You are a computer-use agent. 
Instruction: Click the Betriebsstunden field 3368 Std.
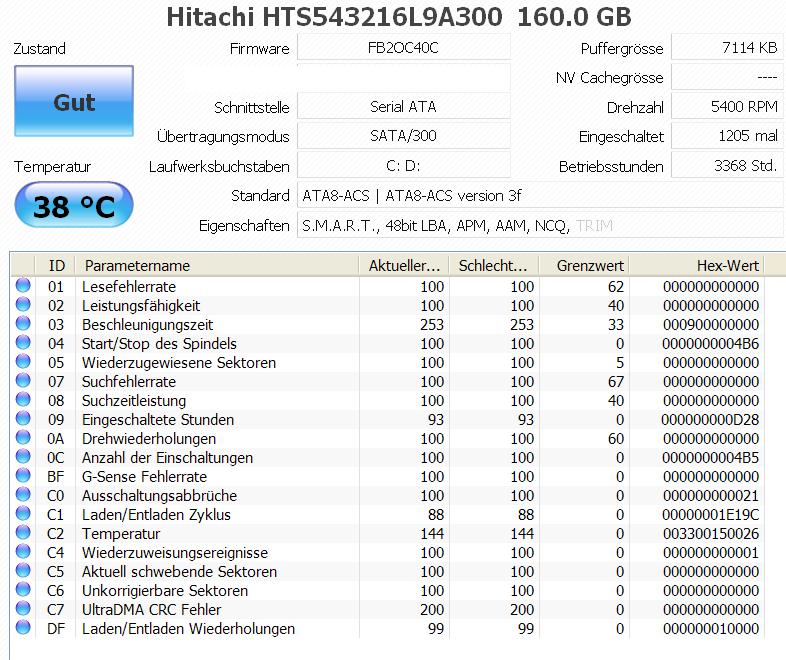coord(727,165)
